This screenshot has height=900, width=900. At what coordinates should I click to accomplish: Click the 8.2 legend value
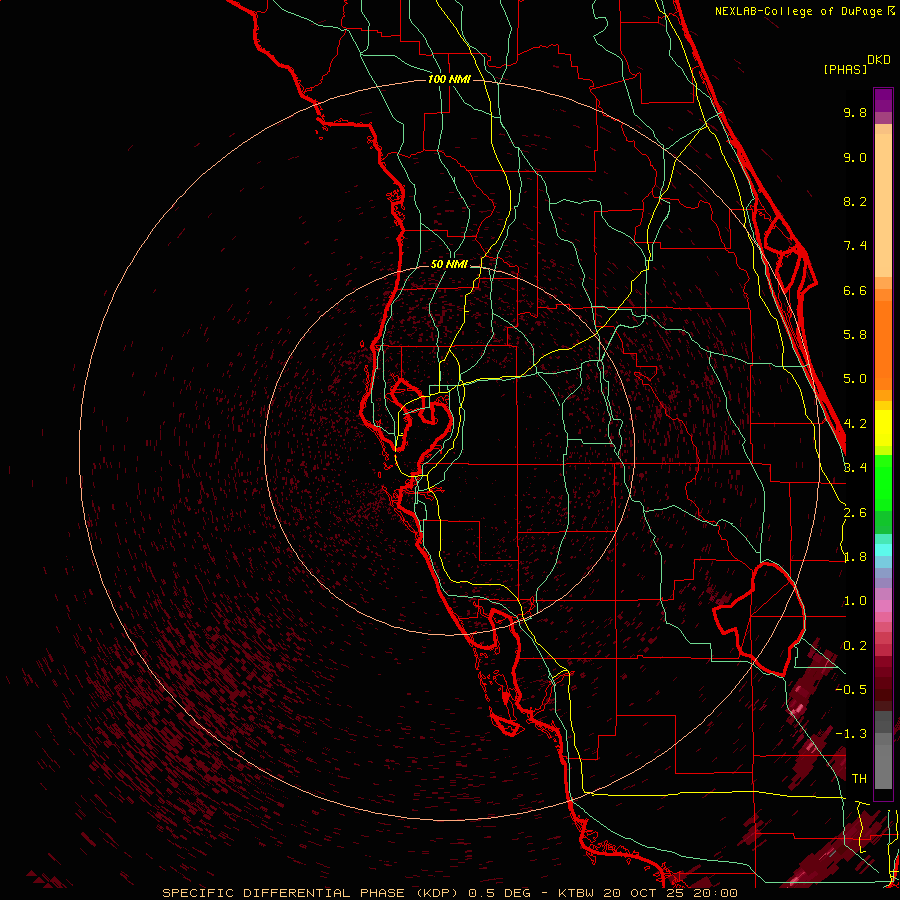[855, 201]
